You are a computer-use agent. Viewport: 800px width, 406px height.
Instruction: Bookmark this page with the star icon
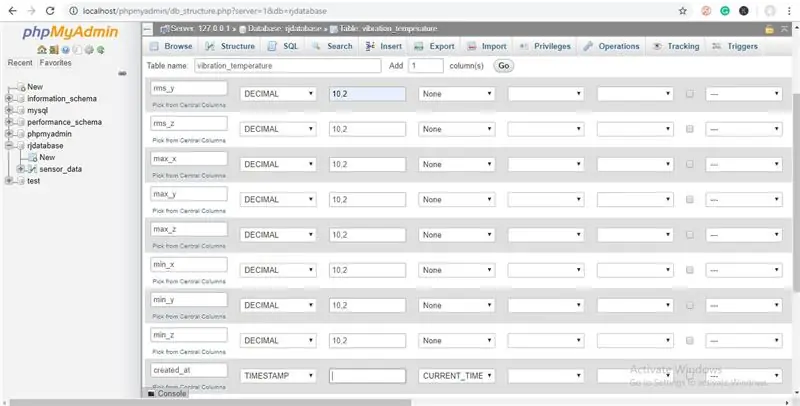pos(682,10)
